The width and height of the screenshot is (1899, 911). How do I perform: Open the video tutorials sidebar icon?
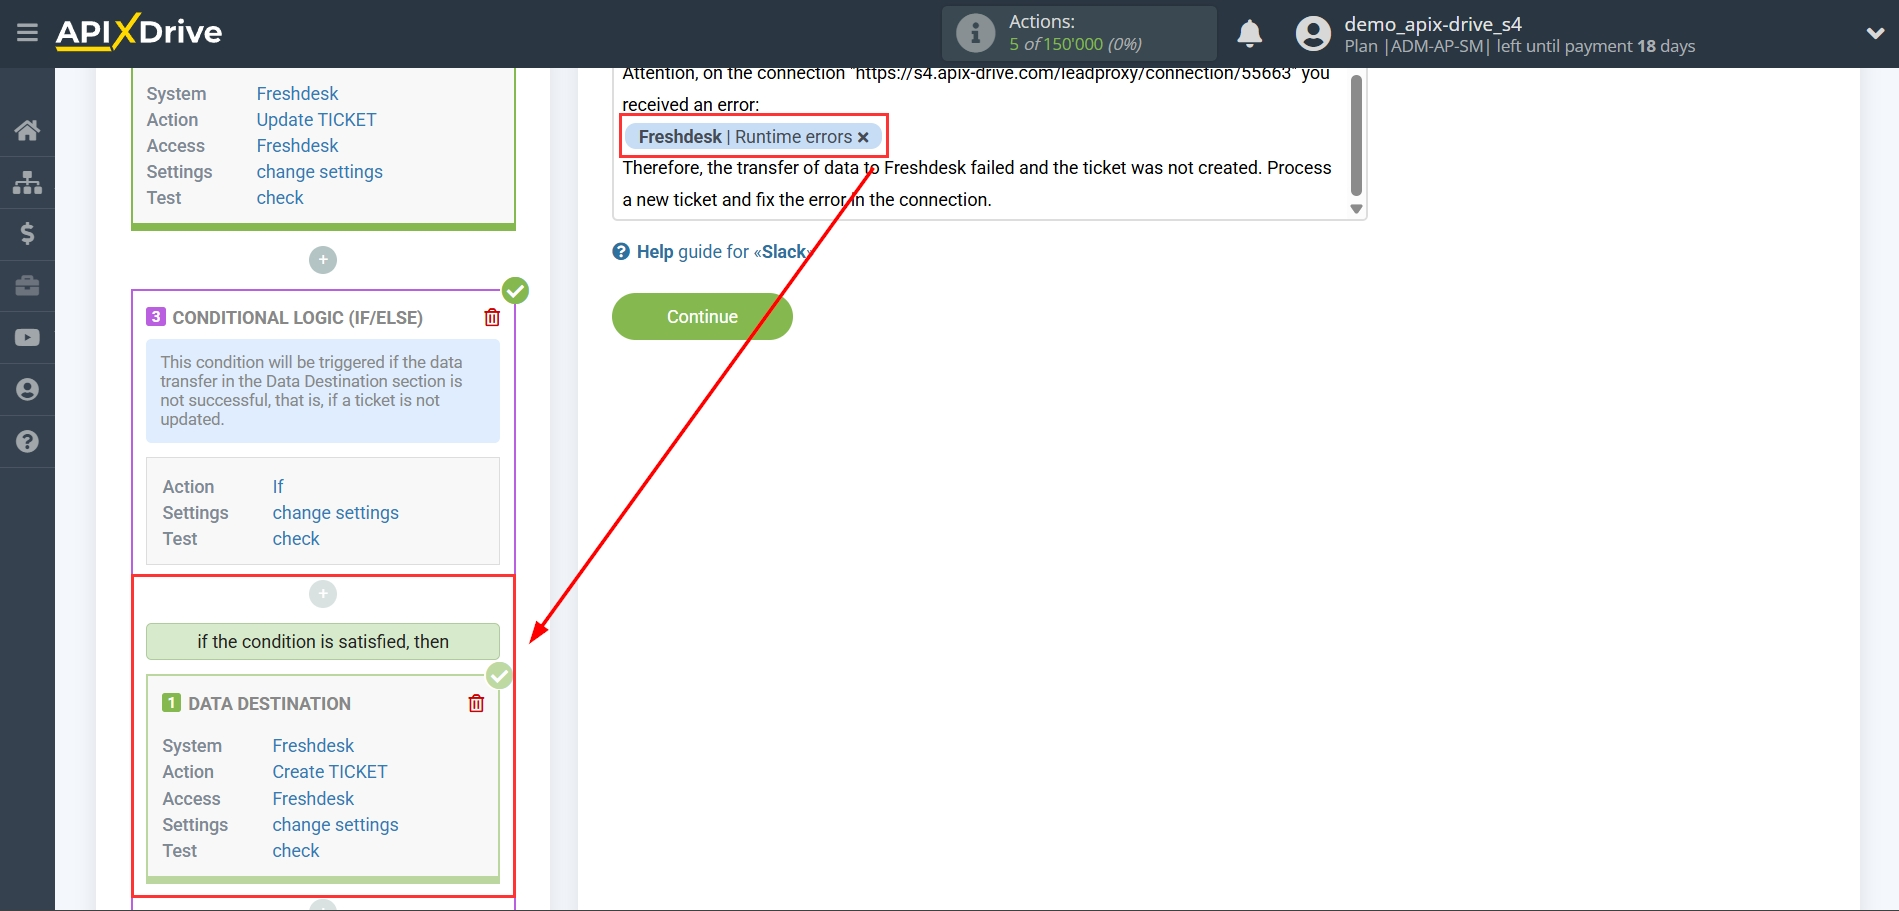pos(27,338)
